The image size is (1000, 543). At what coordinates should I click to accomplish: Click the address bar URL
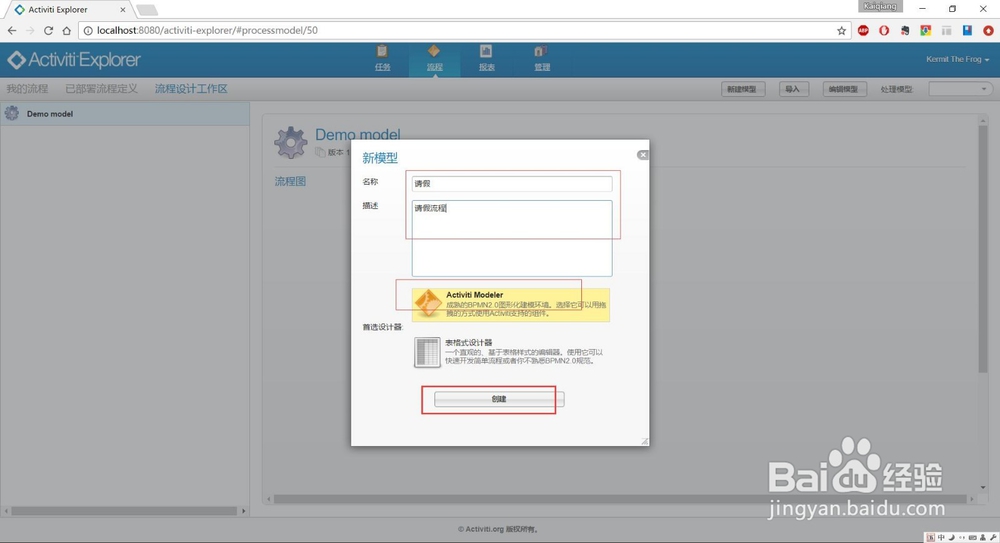click(207, 30)
